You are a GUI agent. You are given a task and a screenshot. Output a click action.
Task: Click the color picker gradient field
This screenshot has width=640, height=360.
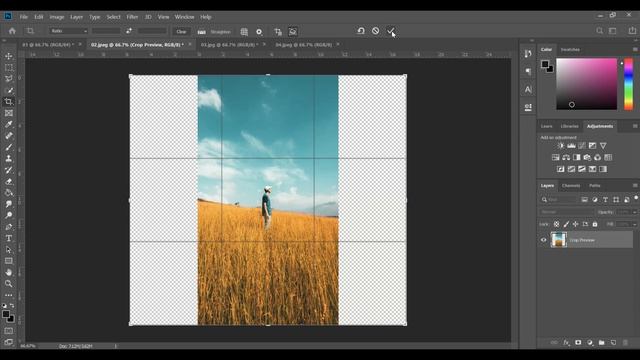pos(587,84)
